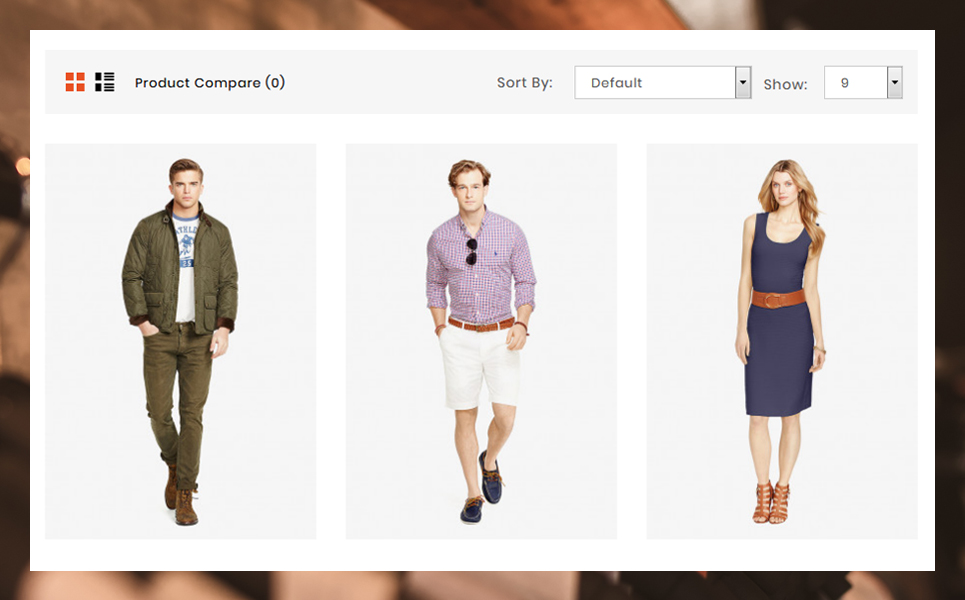Click the sunglasses hanging on the checkered shirt
The image size is (965, 600).
471,252
